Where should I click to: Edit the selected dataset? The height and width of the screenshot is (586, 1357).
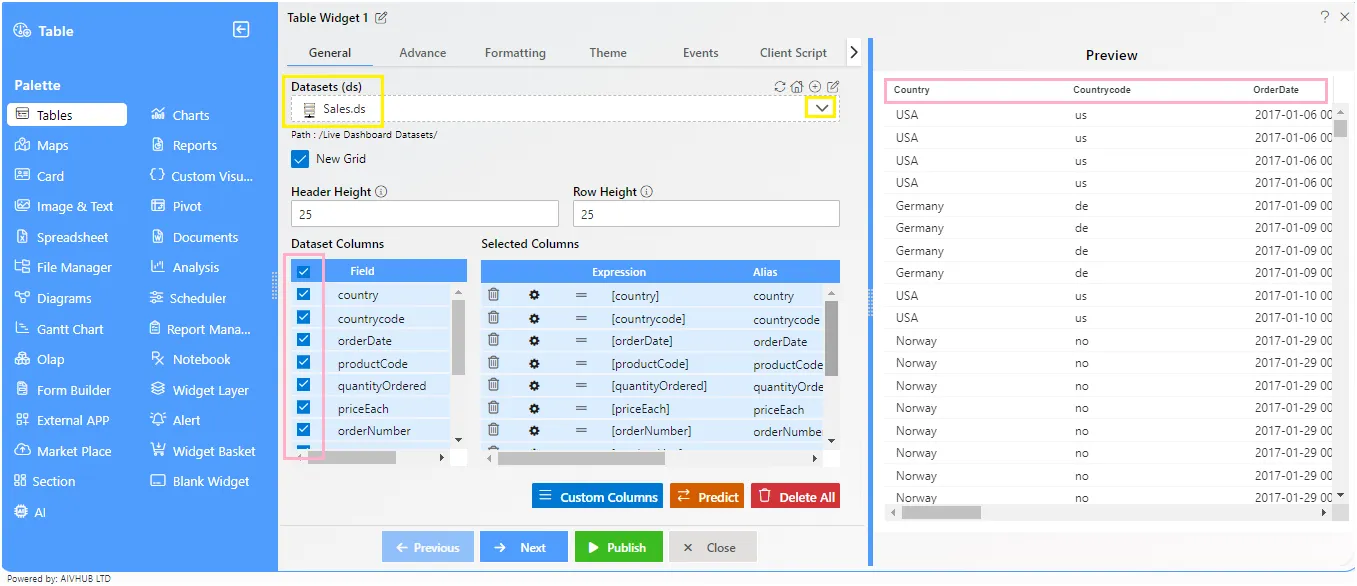pyautogui.click(x=833, y=87)
